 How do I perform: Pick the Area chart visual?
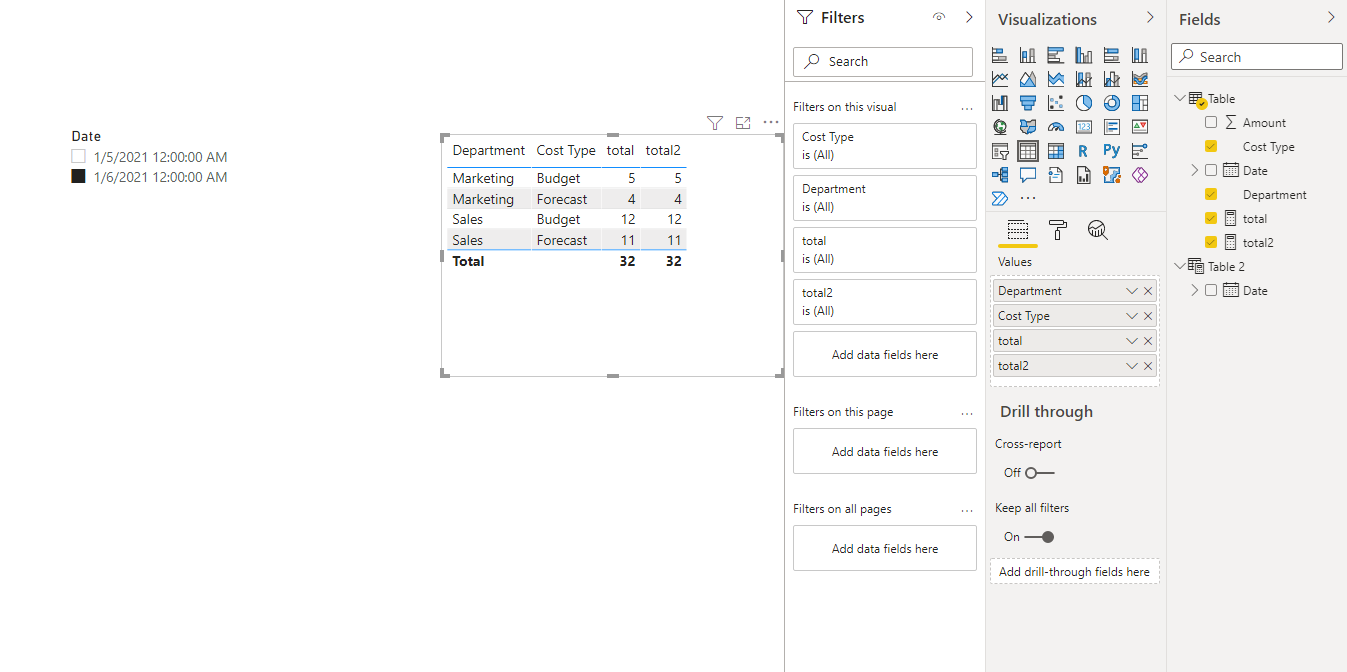click(x=1028, y=79)
